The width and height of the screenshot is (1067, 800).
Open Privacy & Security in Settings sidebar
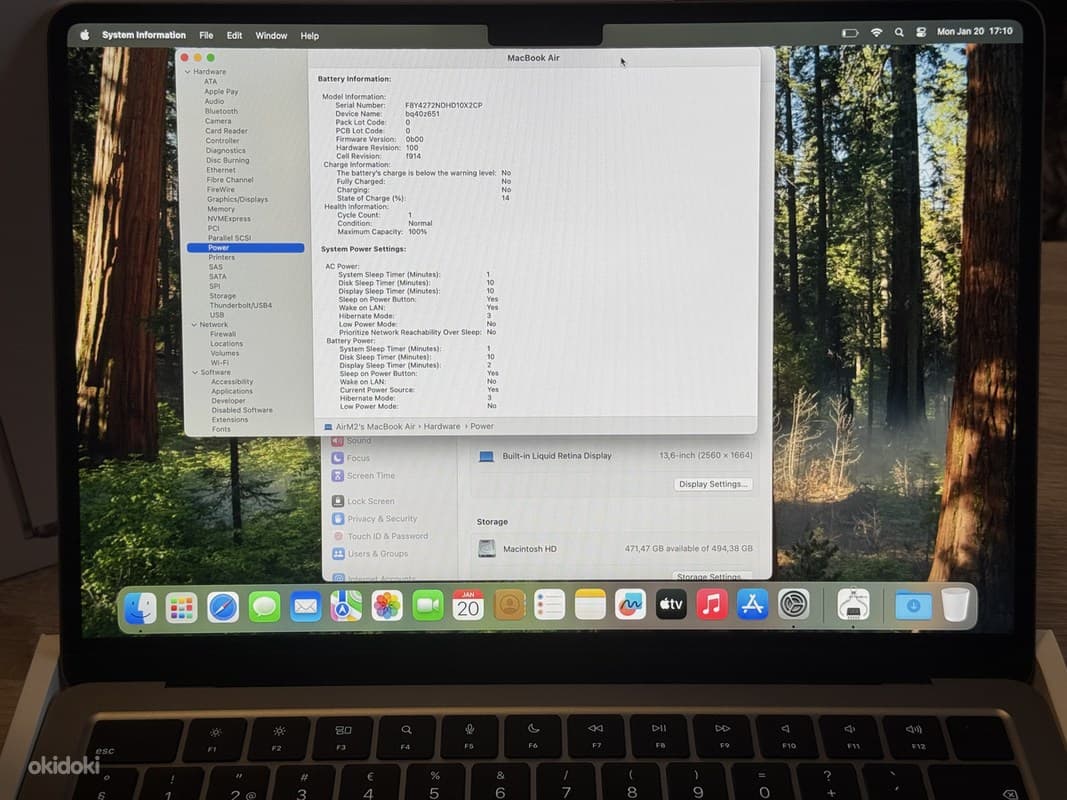[375, 518]
